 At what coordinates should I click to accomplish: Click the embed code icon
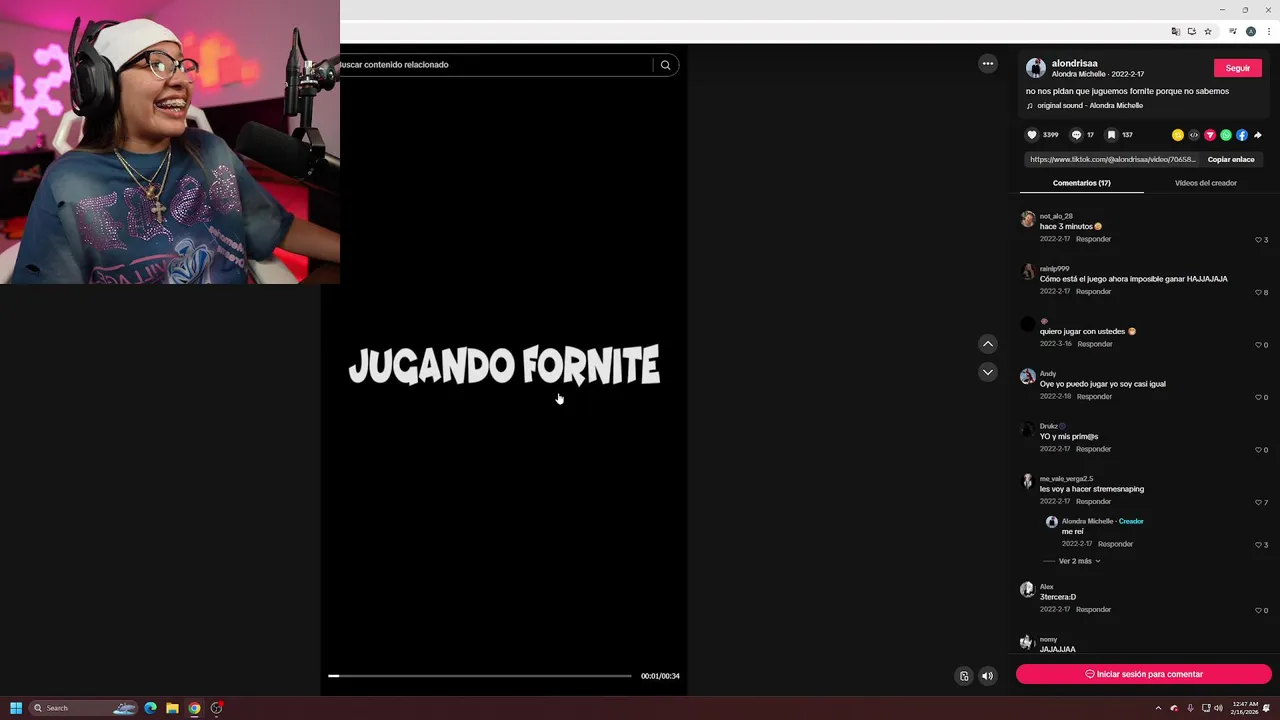[1193, 135]
